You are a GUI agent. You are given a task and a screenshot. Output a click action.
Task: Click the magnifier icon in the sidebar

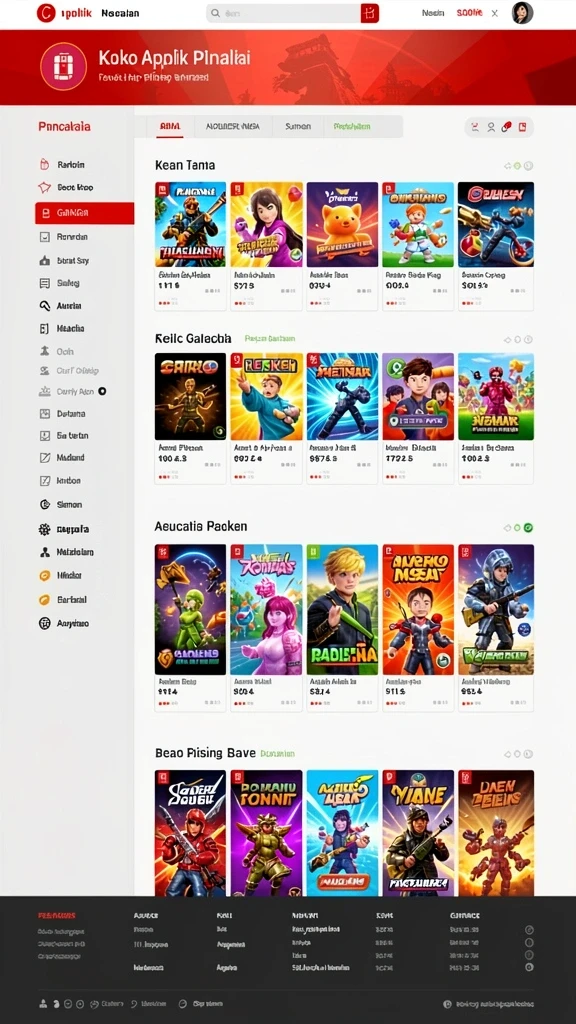point(45,306)
